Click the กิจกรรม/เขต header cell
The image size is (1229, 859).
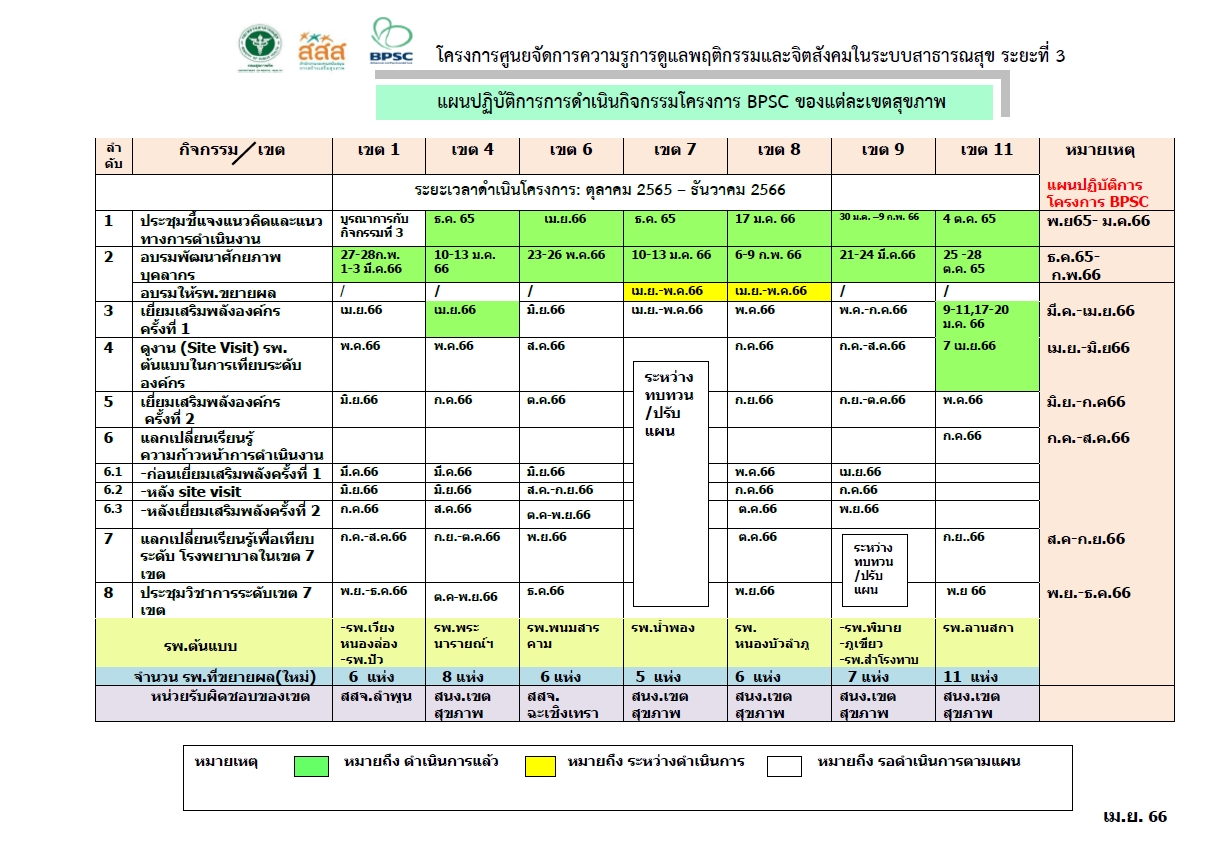pyautogui.click(x=232, y=150)
